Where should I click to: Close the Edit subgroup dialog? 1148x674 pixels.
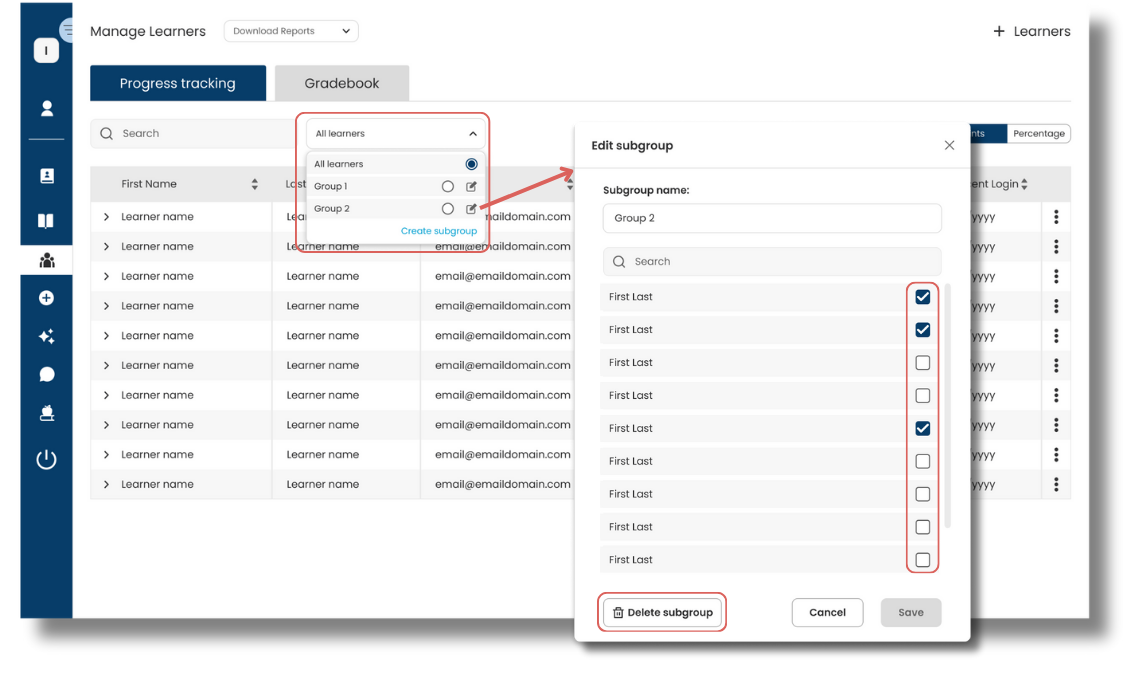[949, 146]
